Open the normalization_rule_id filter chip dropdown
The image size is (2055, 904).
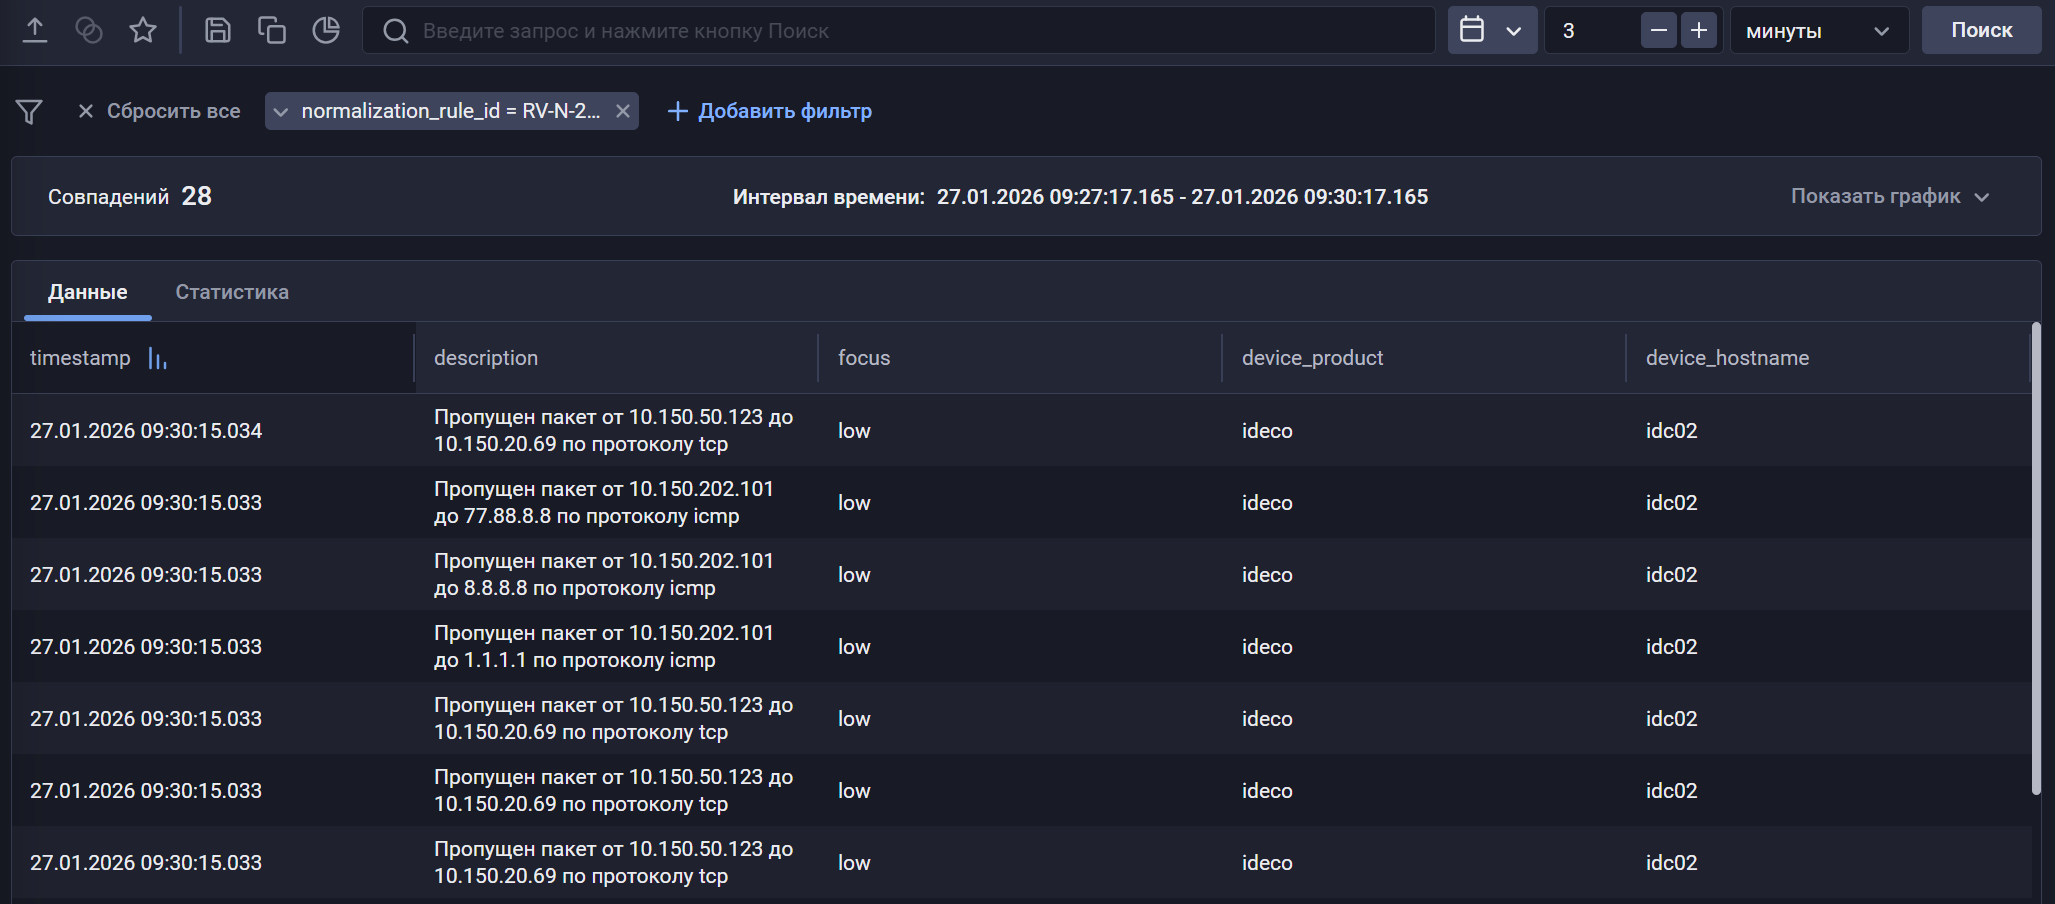(x=282, y=111)
